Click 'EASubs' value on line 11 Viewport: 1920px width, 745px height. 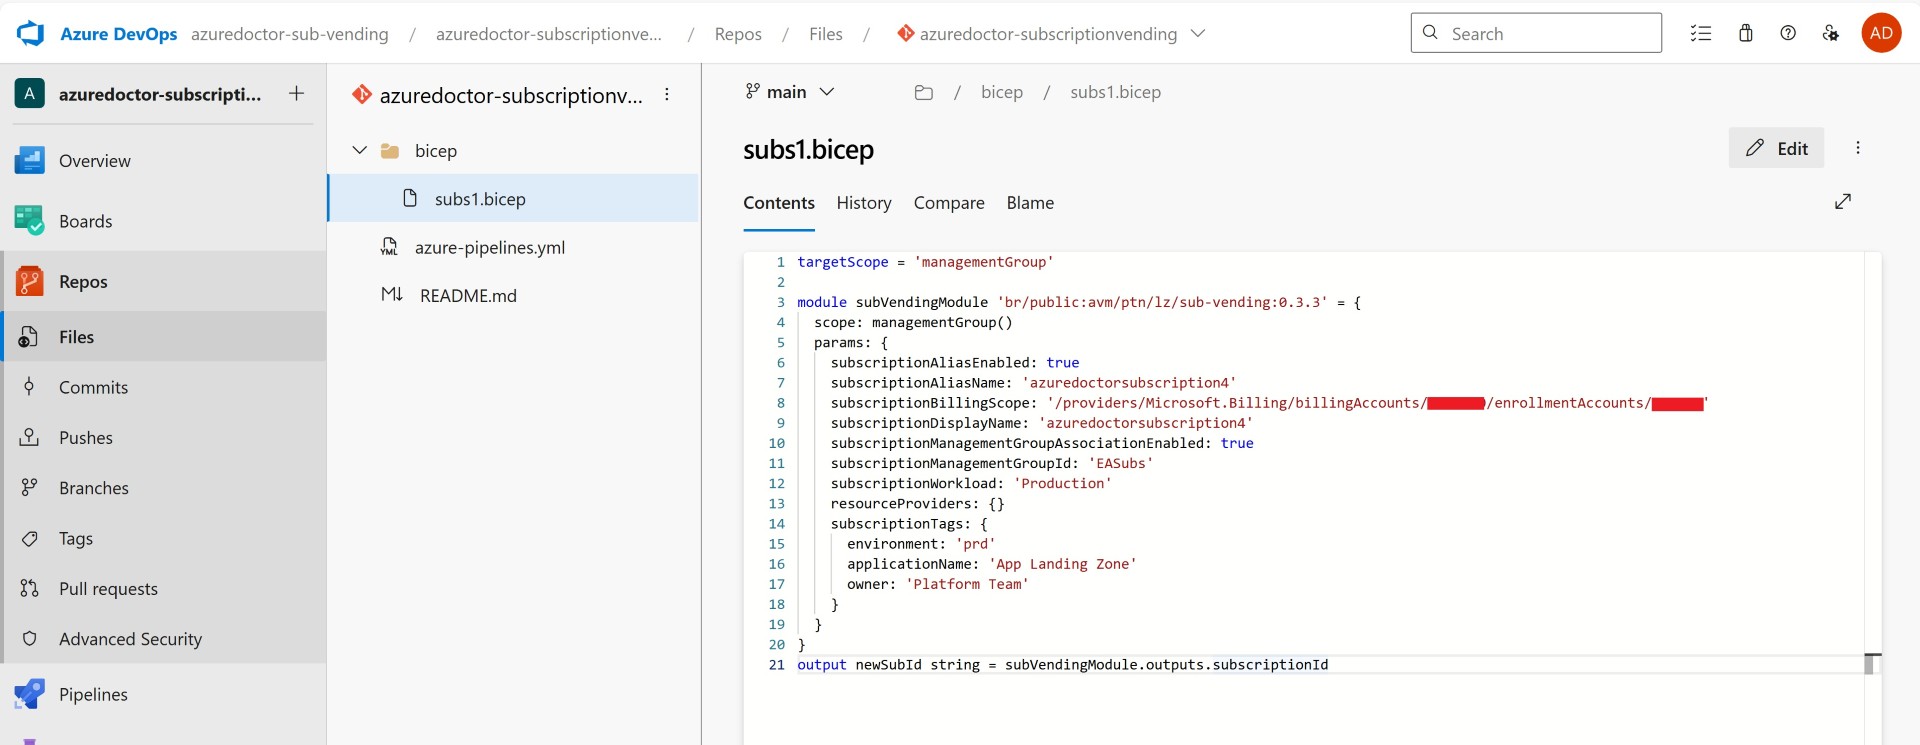tap(1121, 463)
